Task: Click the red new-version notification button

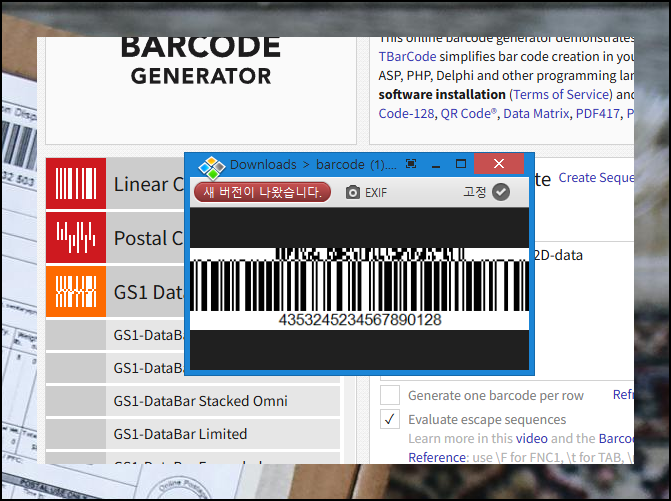Action: point(262,192)
